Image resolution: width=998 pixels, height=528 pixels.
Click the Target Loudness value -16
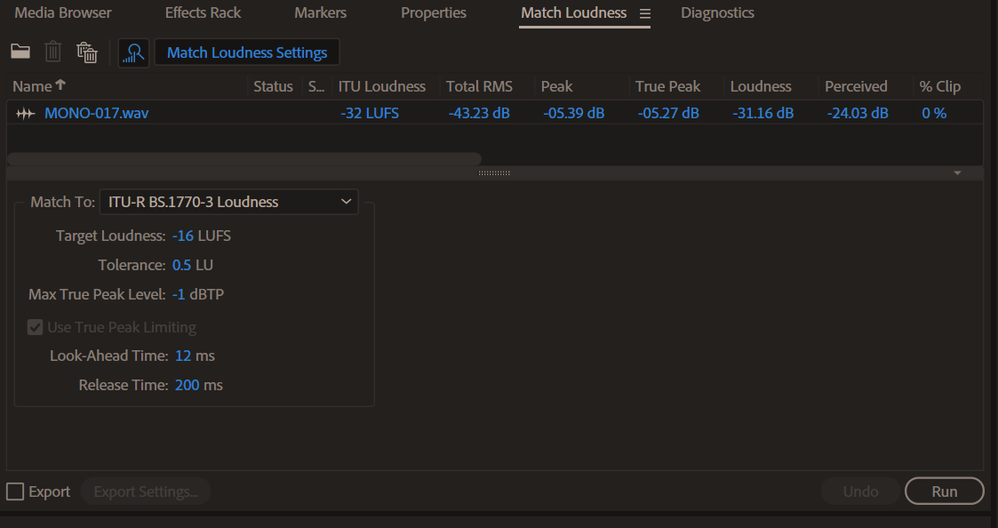183,235
